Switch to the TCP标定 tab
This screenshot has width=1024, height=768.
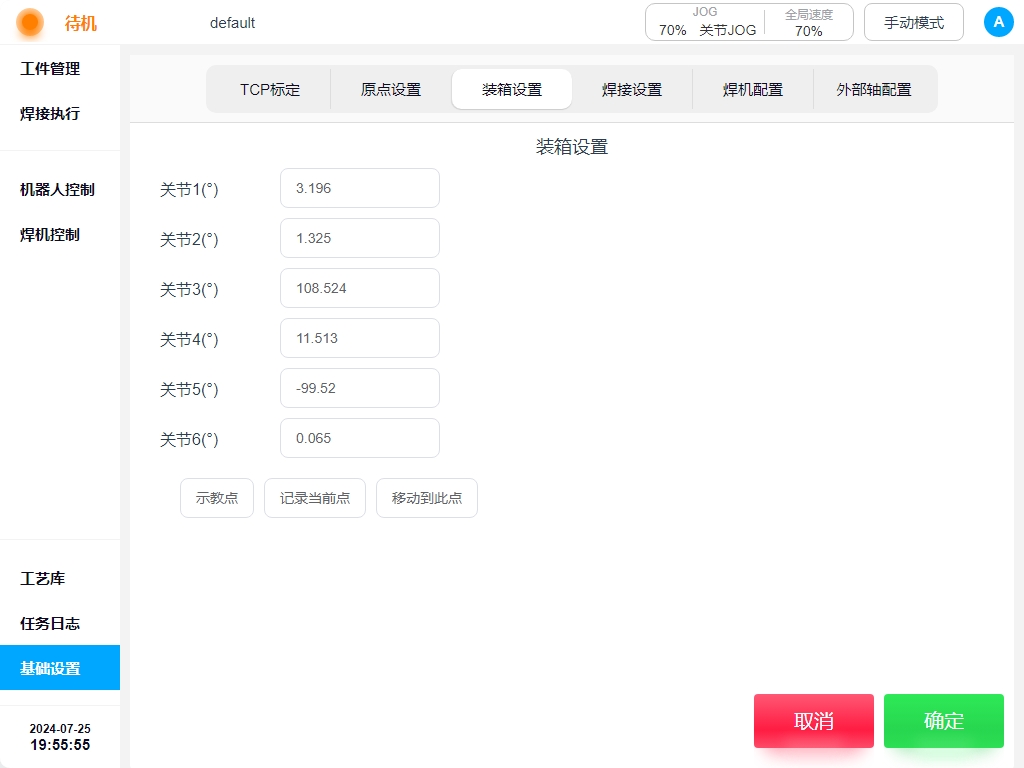tap(270, 89)
